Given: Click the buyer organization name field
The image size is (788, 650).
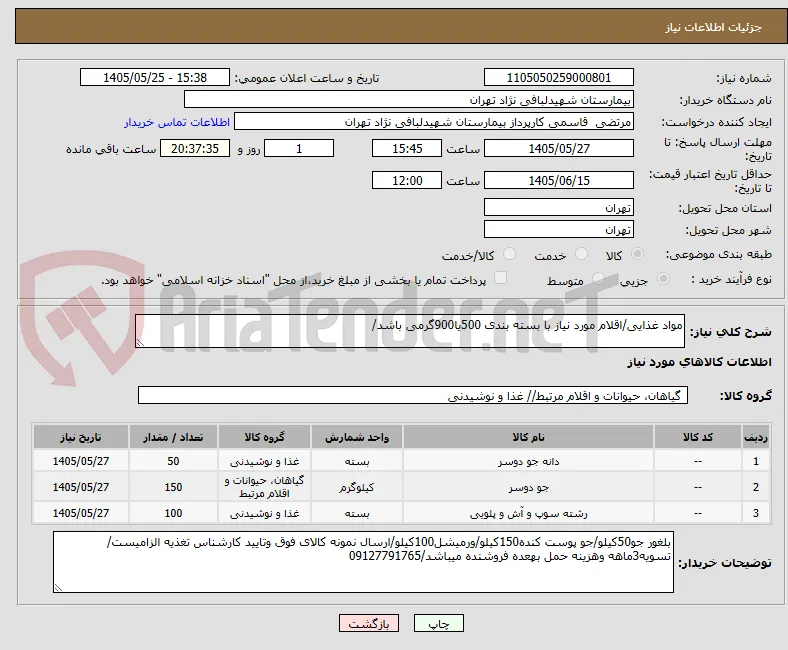Looking at the screenshot, I should 409,100.
